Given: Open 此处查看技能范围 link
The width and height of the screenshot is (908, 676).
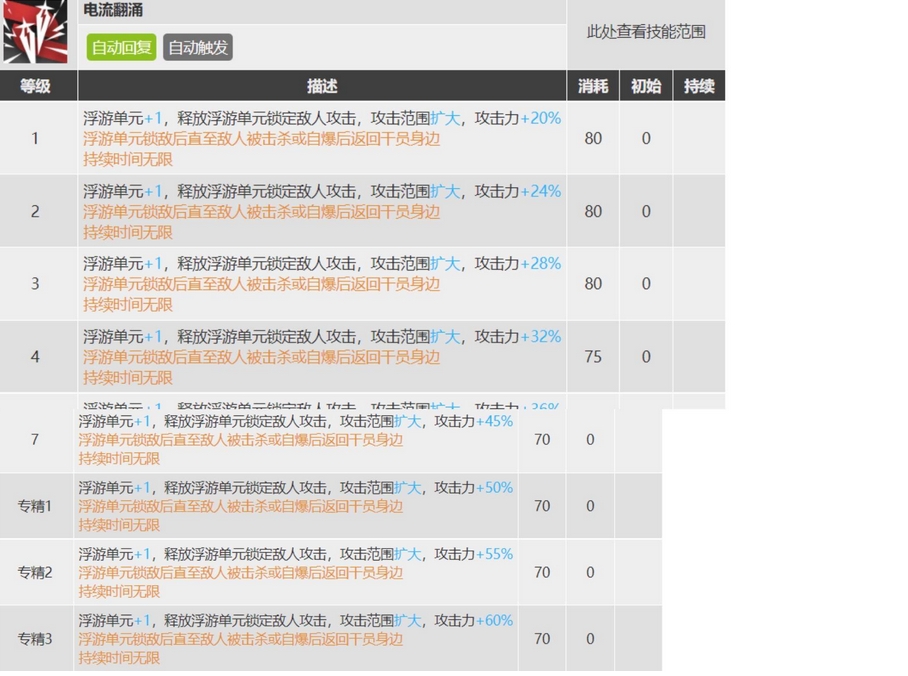Looking at the screenshot, I should tap(646, 32).
